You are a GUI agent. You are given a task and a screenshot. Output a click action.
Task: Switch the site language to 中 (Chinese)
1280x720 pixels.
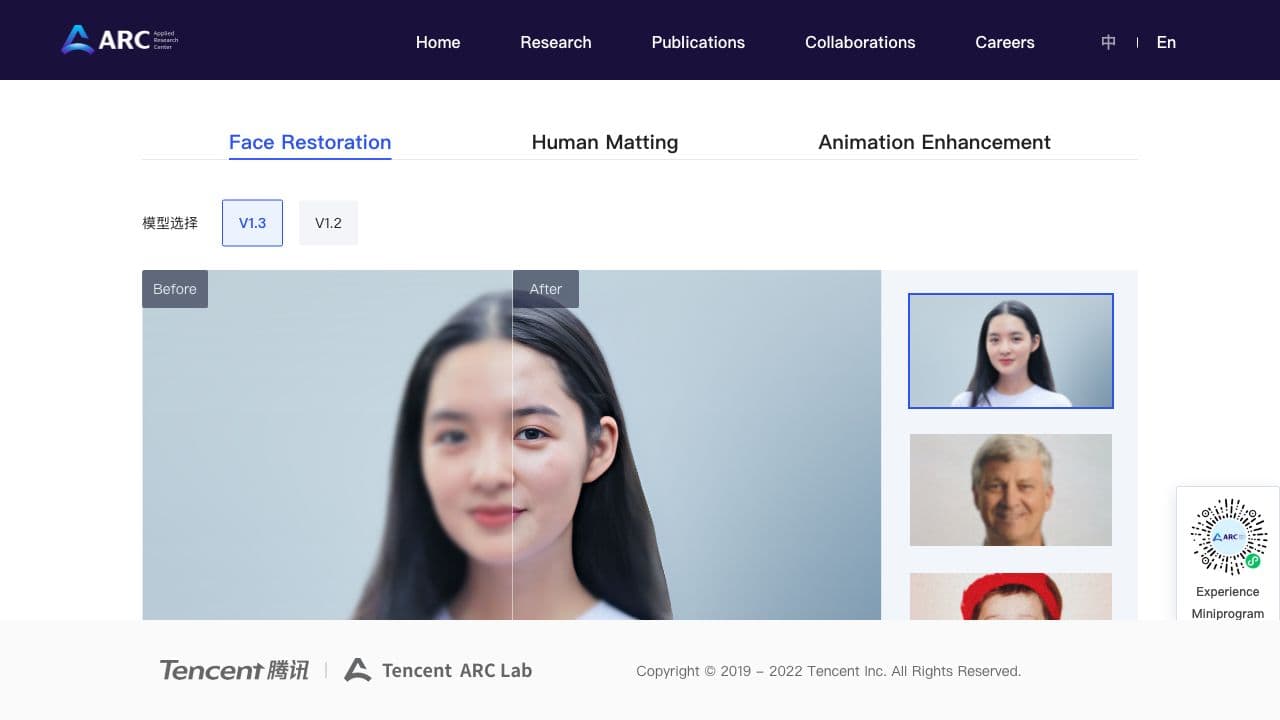click(1107, 42)
